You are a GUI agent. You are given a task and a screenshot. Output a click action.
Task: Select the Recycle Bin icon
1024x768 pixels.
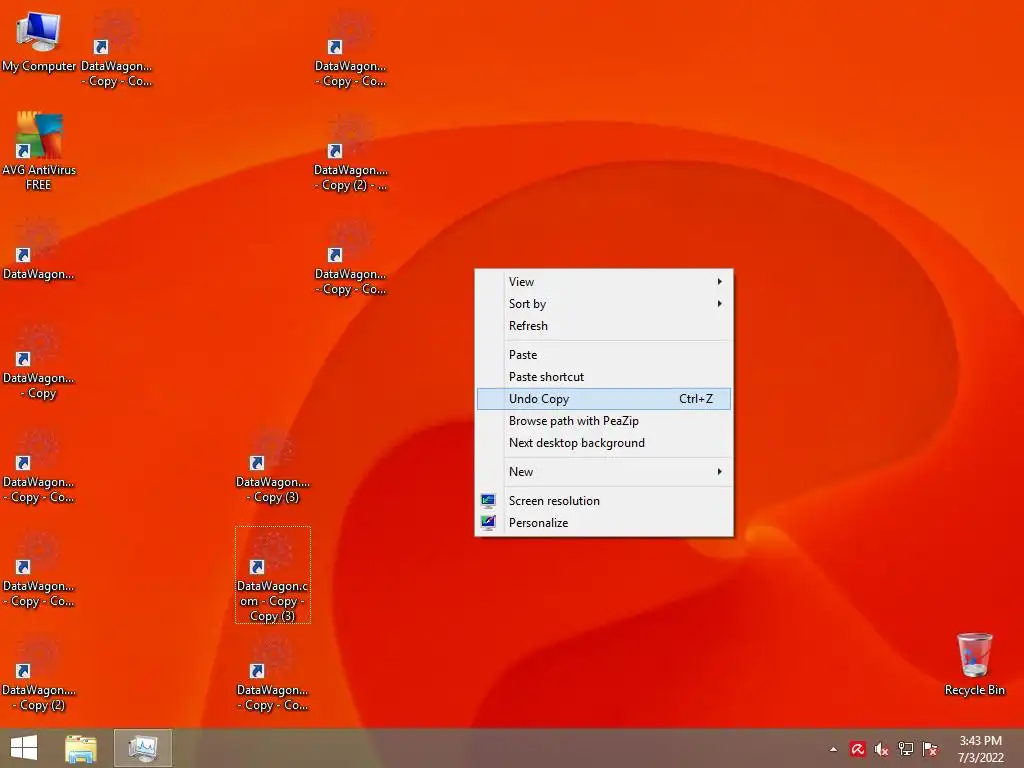coord(974,664)
